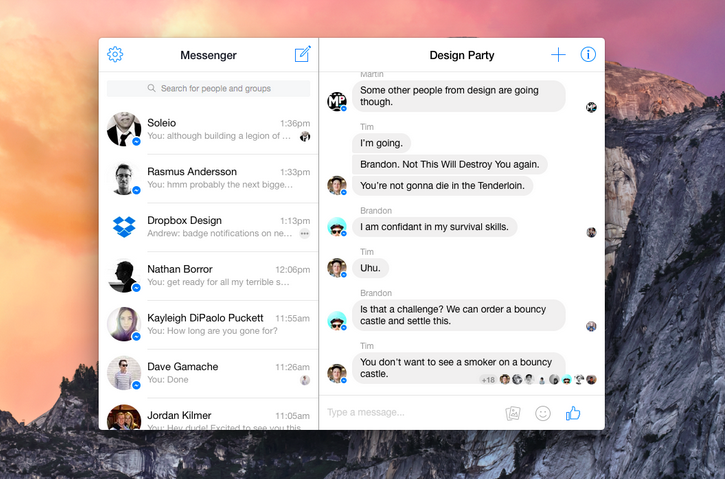The width and height of the screenshot is (725, 479).
Task: Click message "I'm going."
Action: [381, 143]
